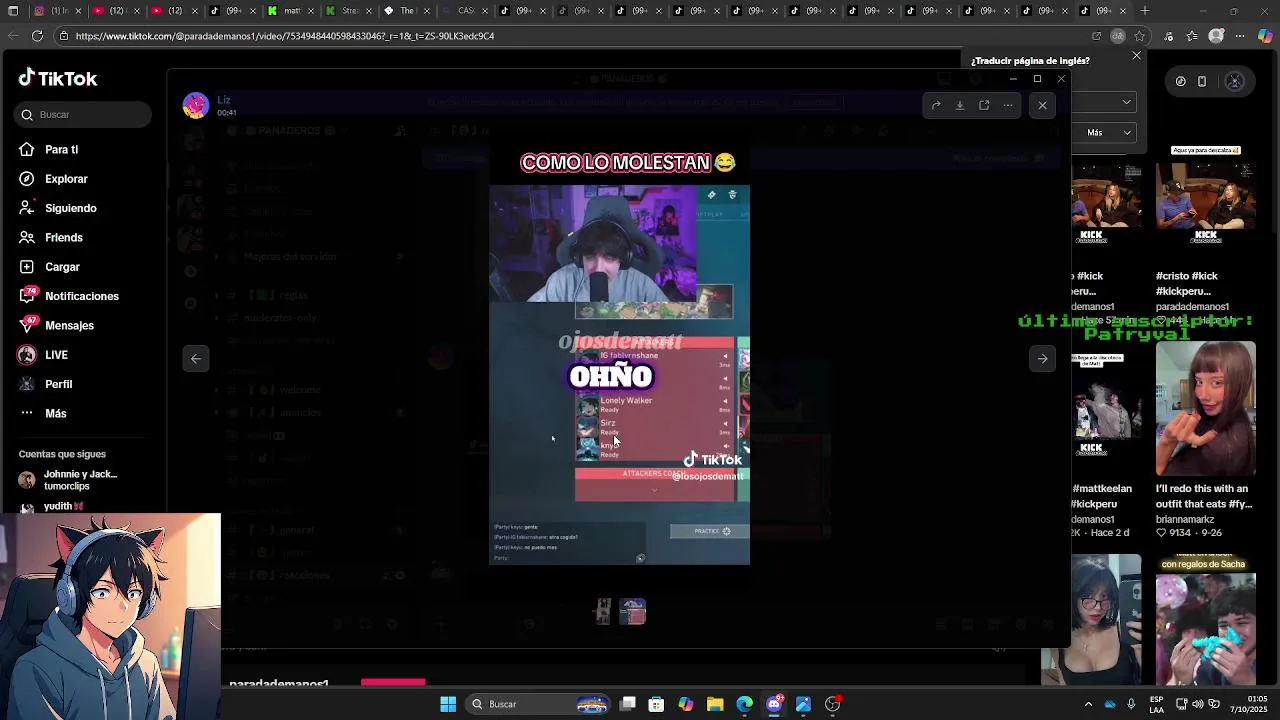Select the second media thumbnail below the video
Image resolution: width=1280 pixels, height=720 pixels.
click(x=632, y=611)
